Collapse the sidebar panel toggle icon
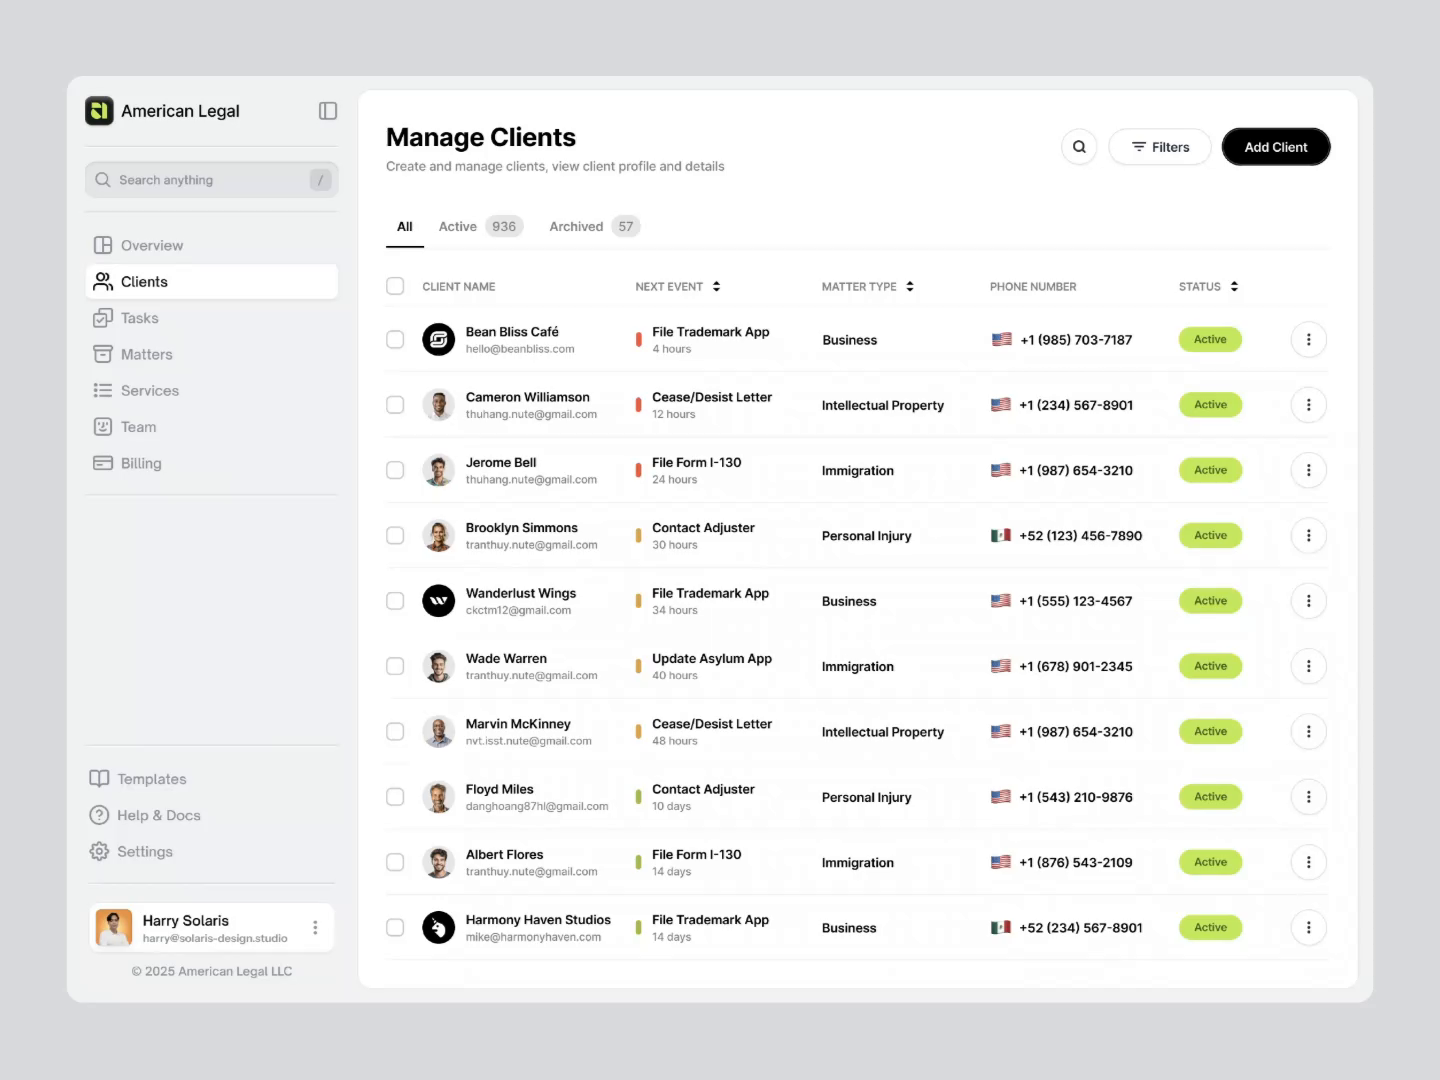 328,111
